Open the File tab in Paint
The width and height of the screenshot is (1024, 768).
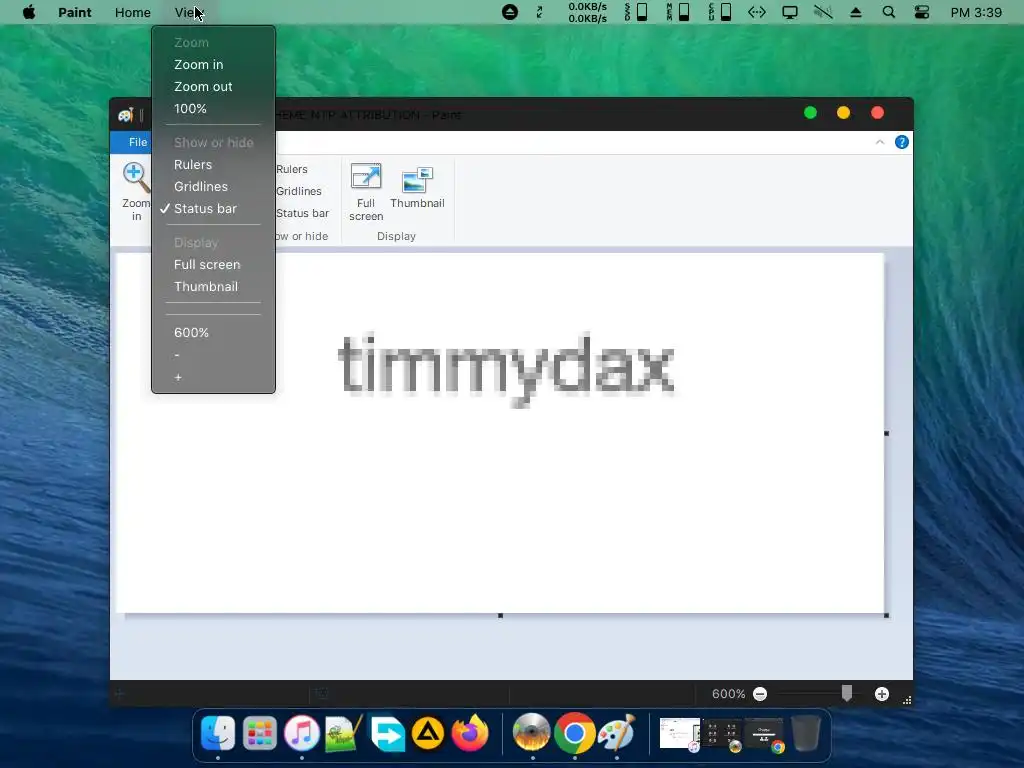pyautogui.click(x=137, y=142)
